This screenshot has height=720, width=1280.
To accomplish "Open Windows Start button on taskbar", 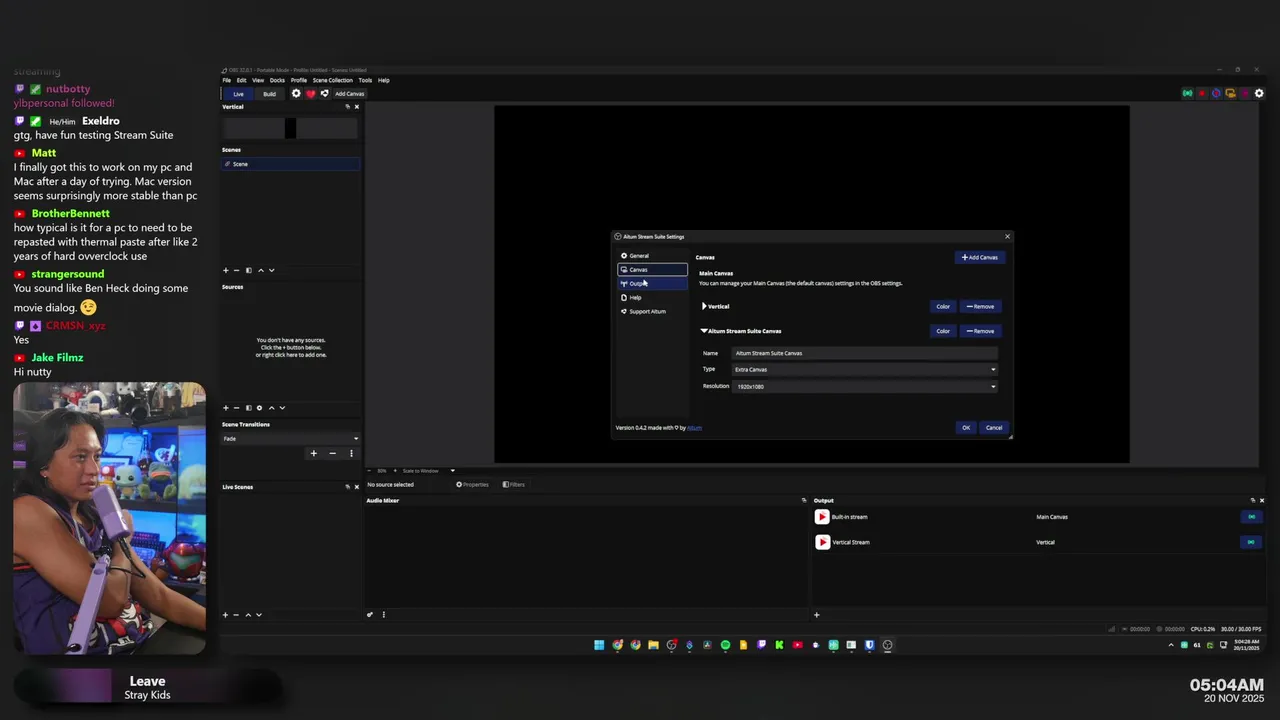I will 599,645.
